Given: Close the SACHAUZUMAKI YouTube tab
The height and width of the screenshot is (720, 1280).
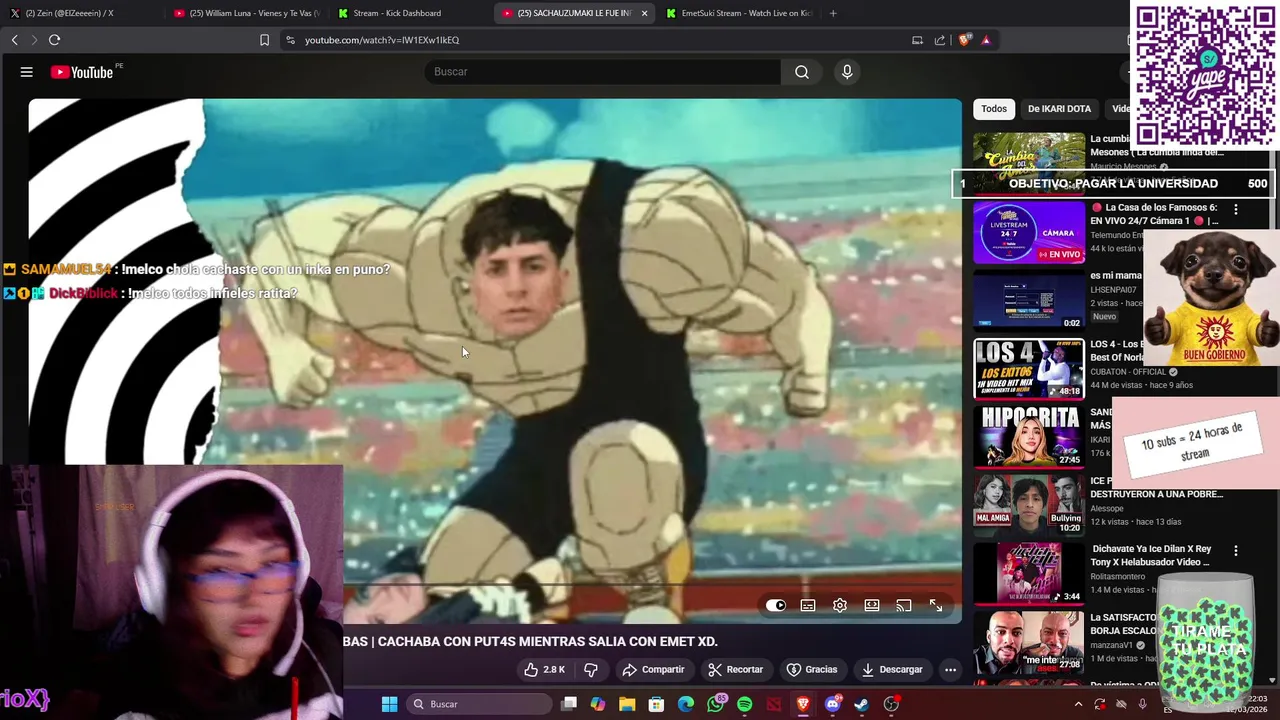Looking at the screenshot, I should coord(644,13).
